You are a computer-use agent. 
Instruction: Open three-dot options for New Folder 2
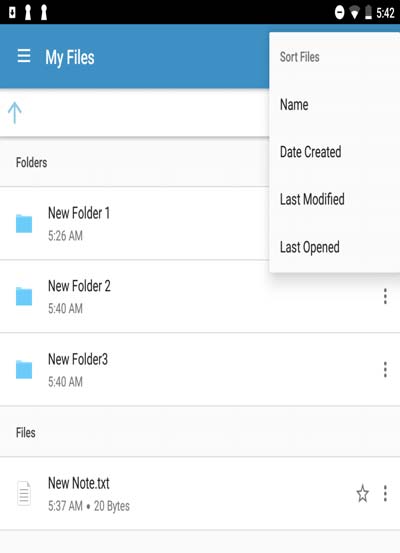(x=385, y=296)
